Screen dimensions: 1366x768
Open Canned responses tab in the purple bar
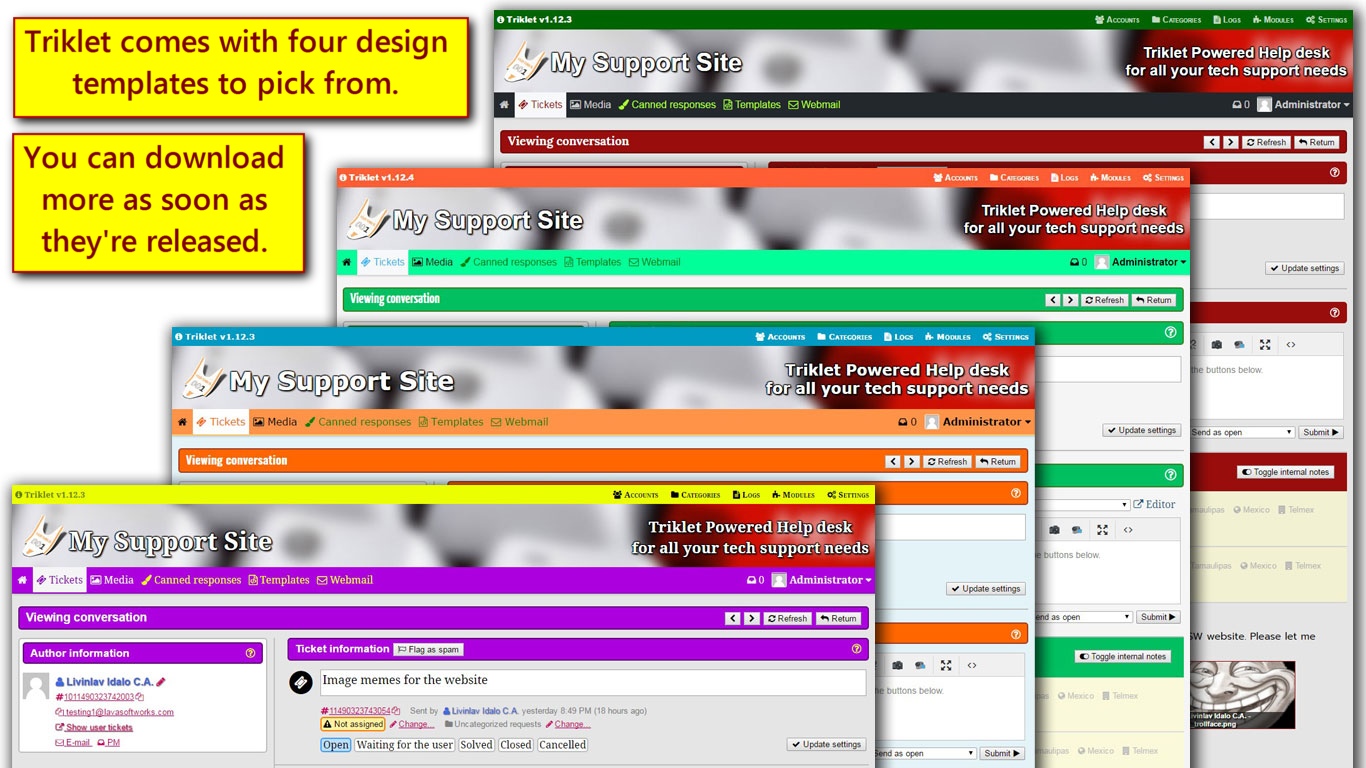point(191,580)
